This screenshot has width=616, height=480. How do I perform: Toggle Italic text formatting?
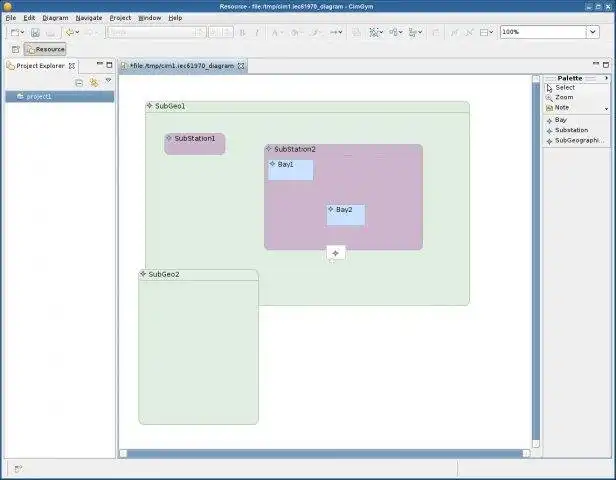coord(257,33)
